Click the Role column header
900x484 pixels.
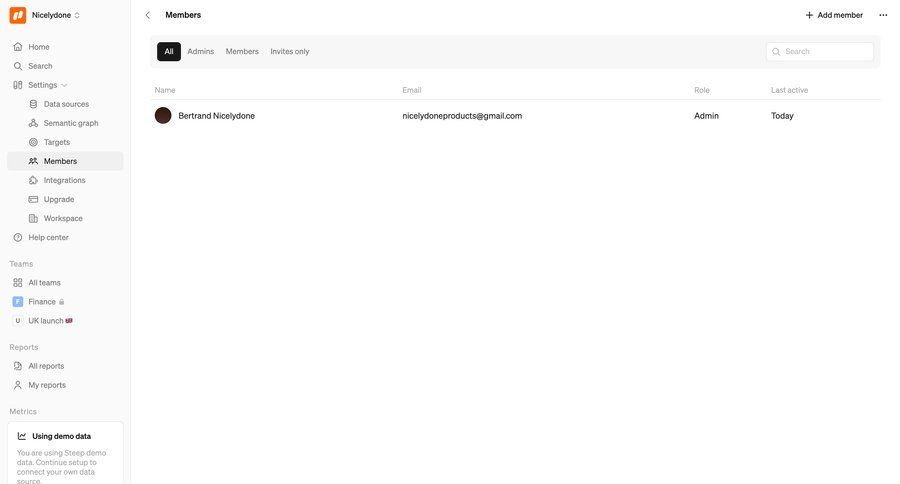click(701, 90)
